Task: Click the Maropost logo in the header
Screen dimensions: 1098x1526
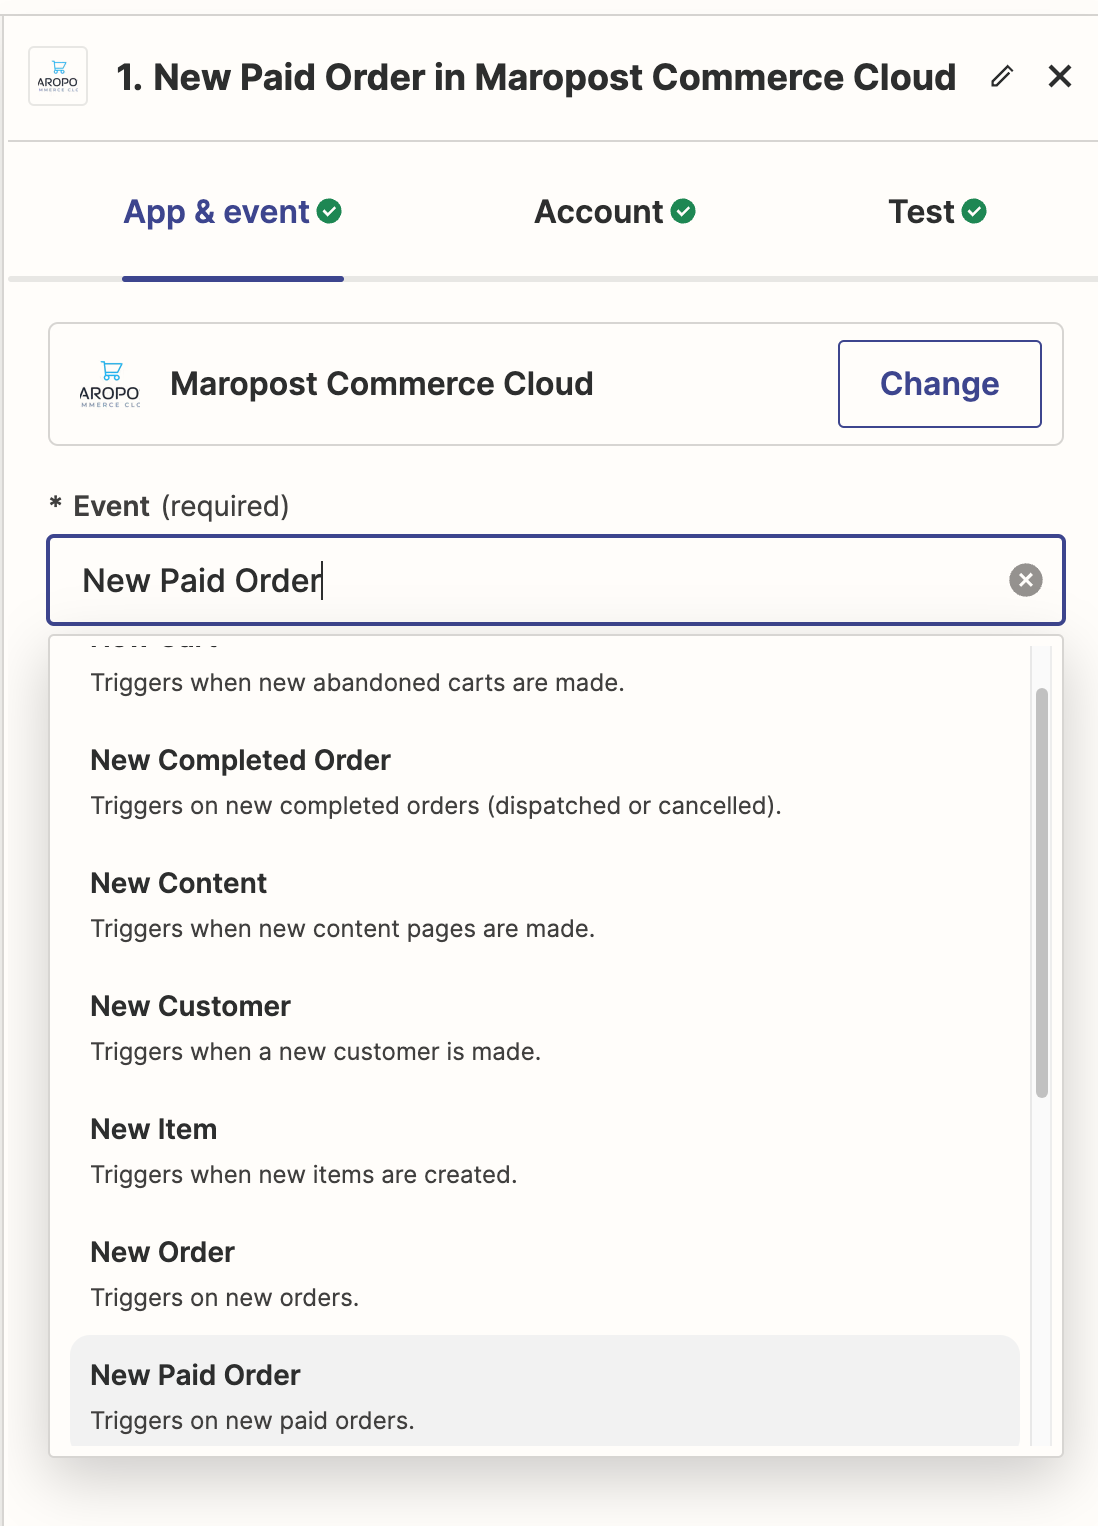Action: (58, 76)
